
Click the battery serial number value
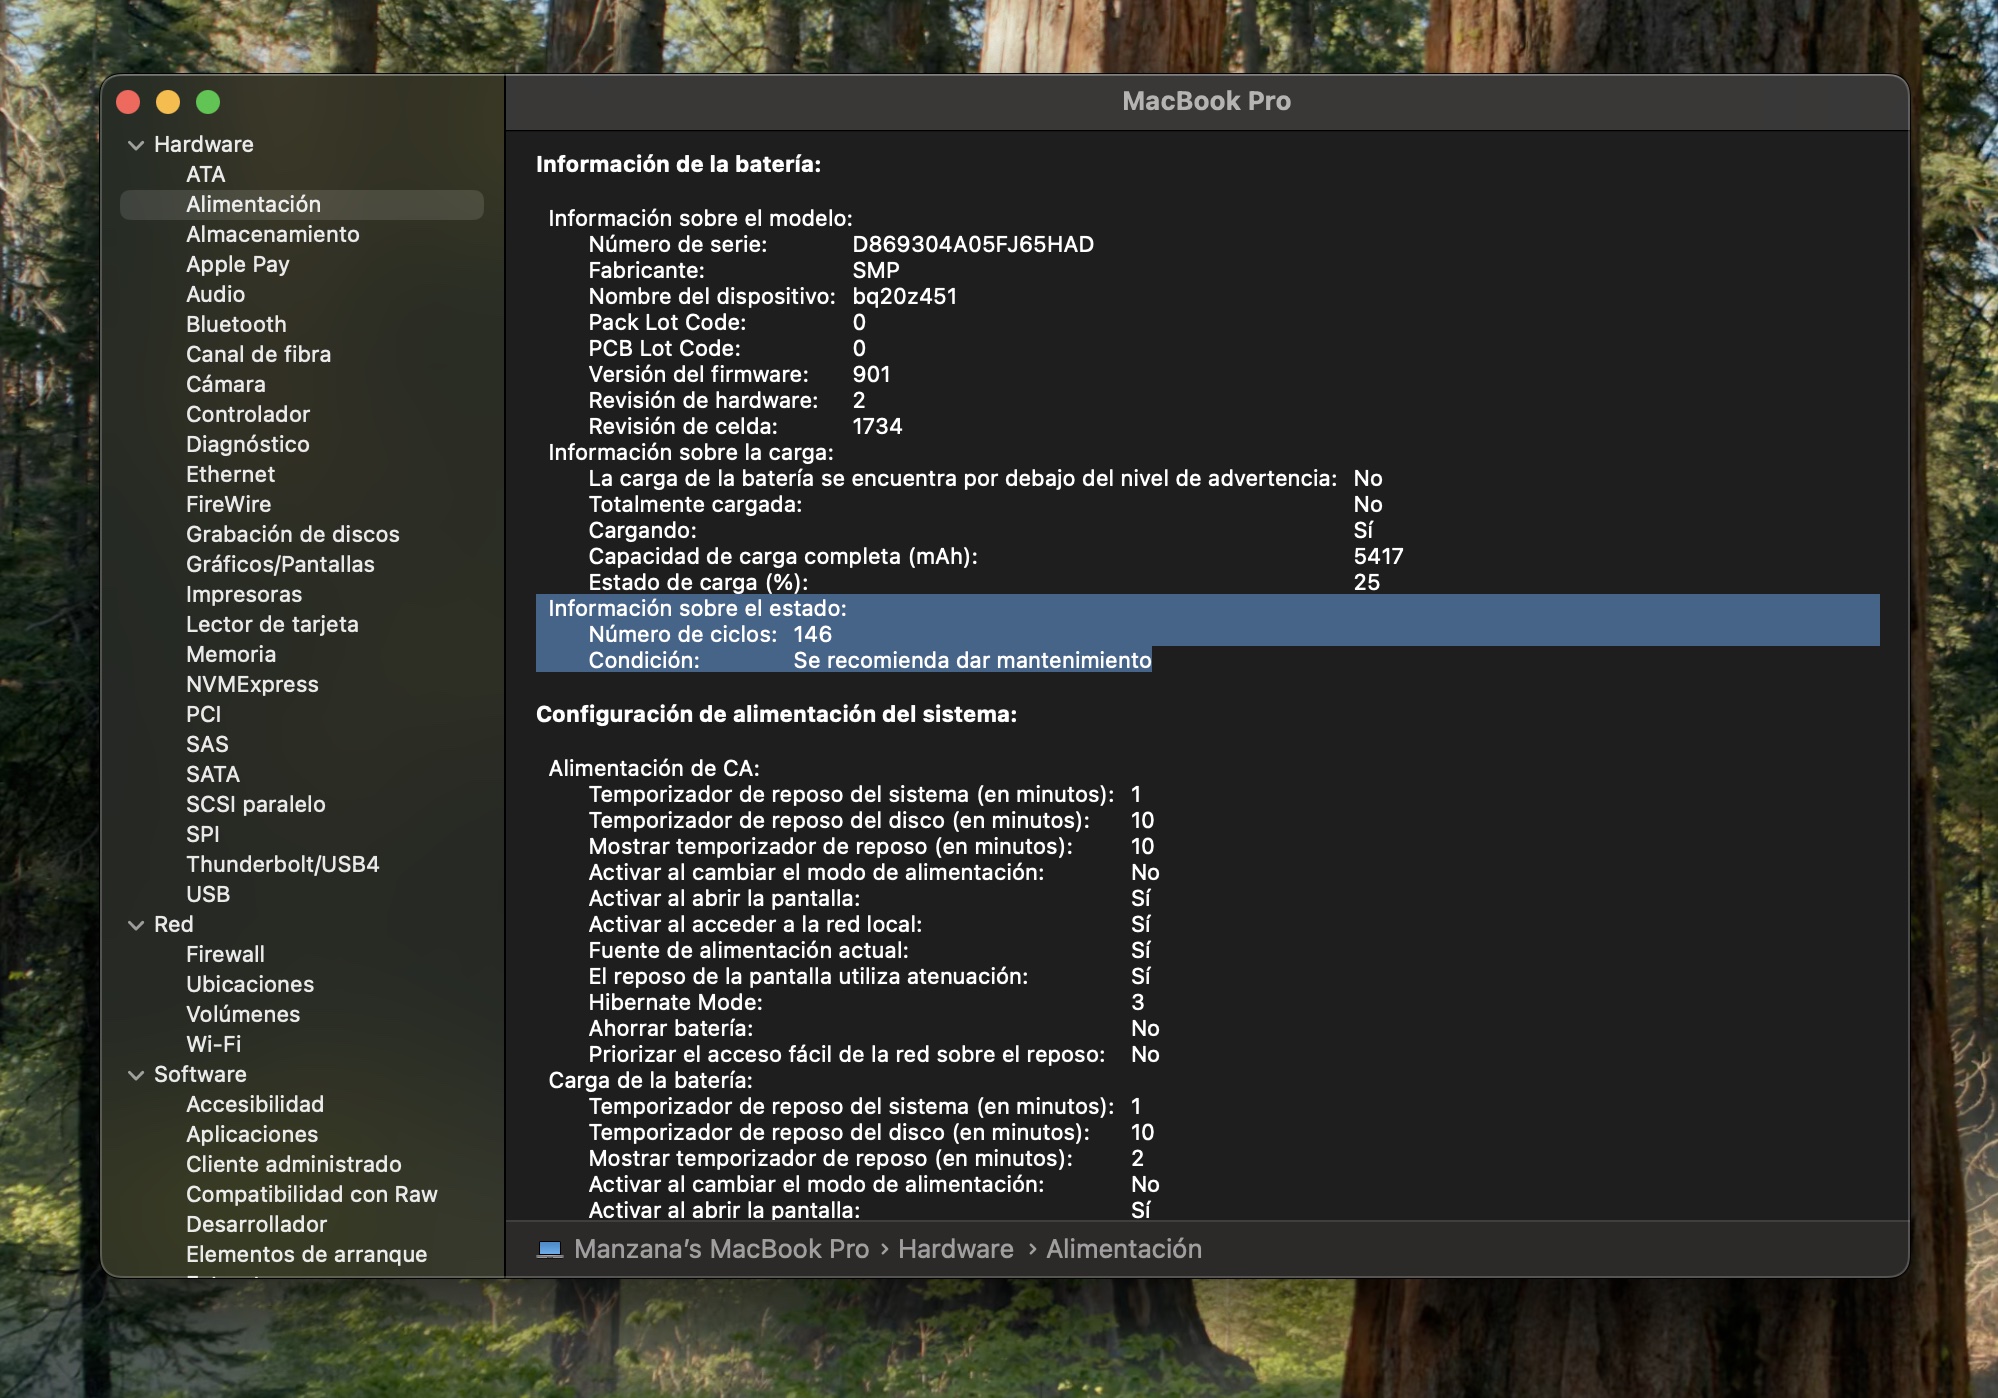pyautogui.click(x=972, y=244)
